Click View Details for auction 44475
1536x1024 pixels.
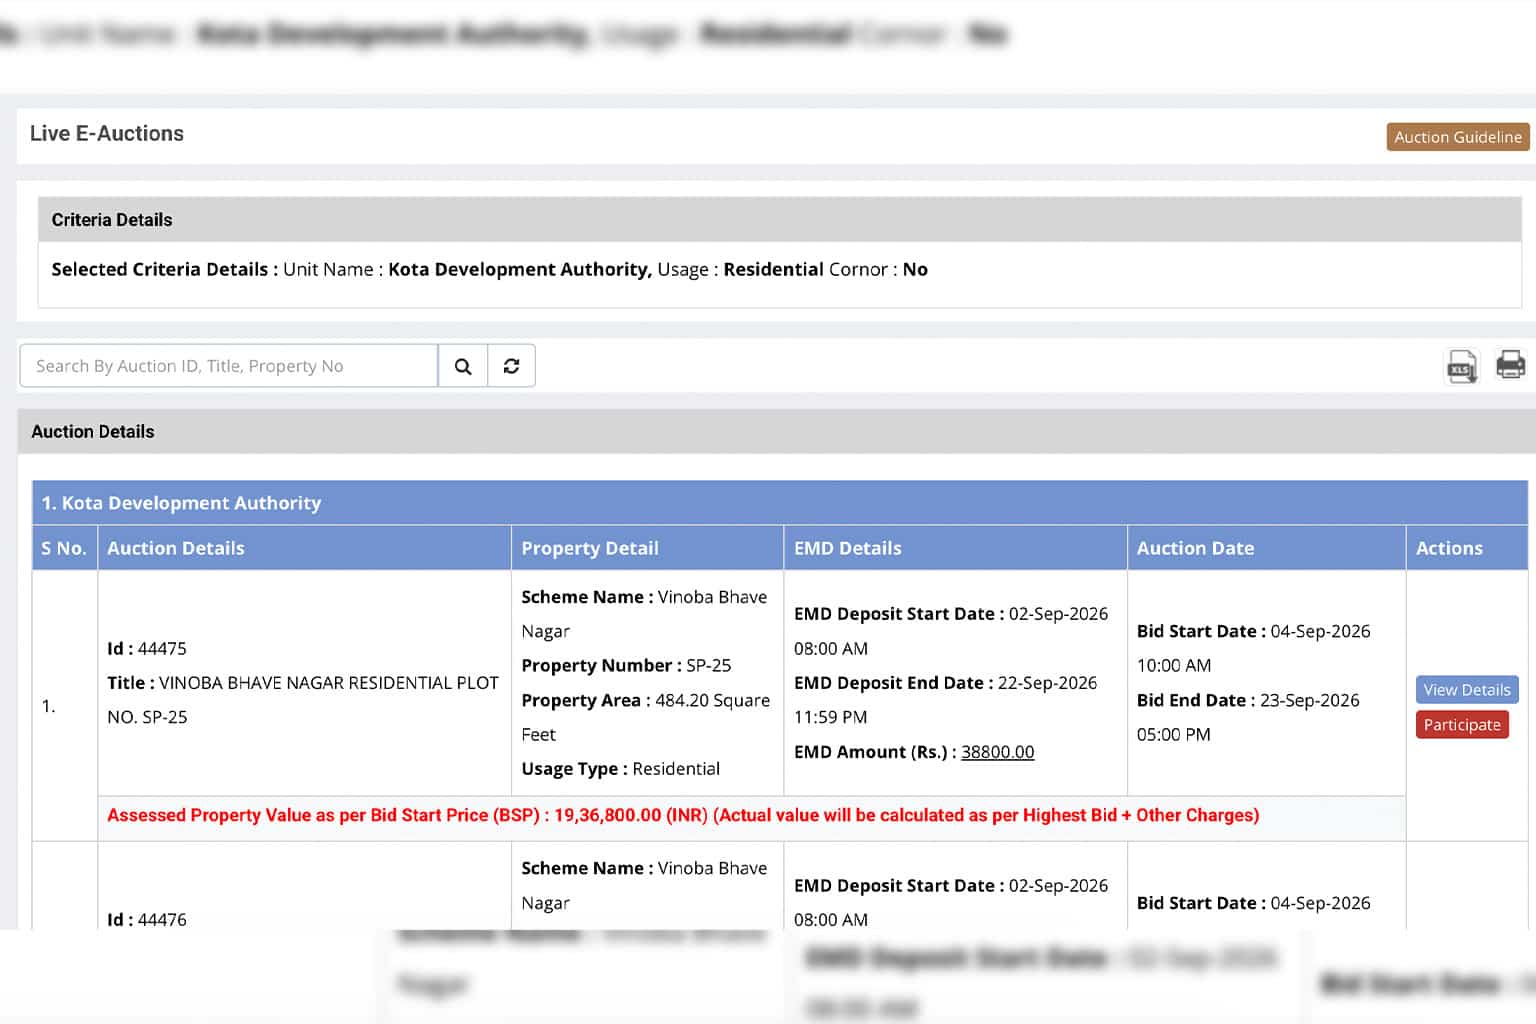pyautogui.click(x=1467, y=690)
